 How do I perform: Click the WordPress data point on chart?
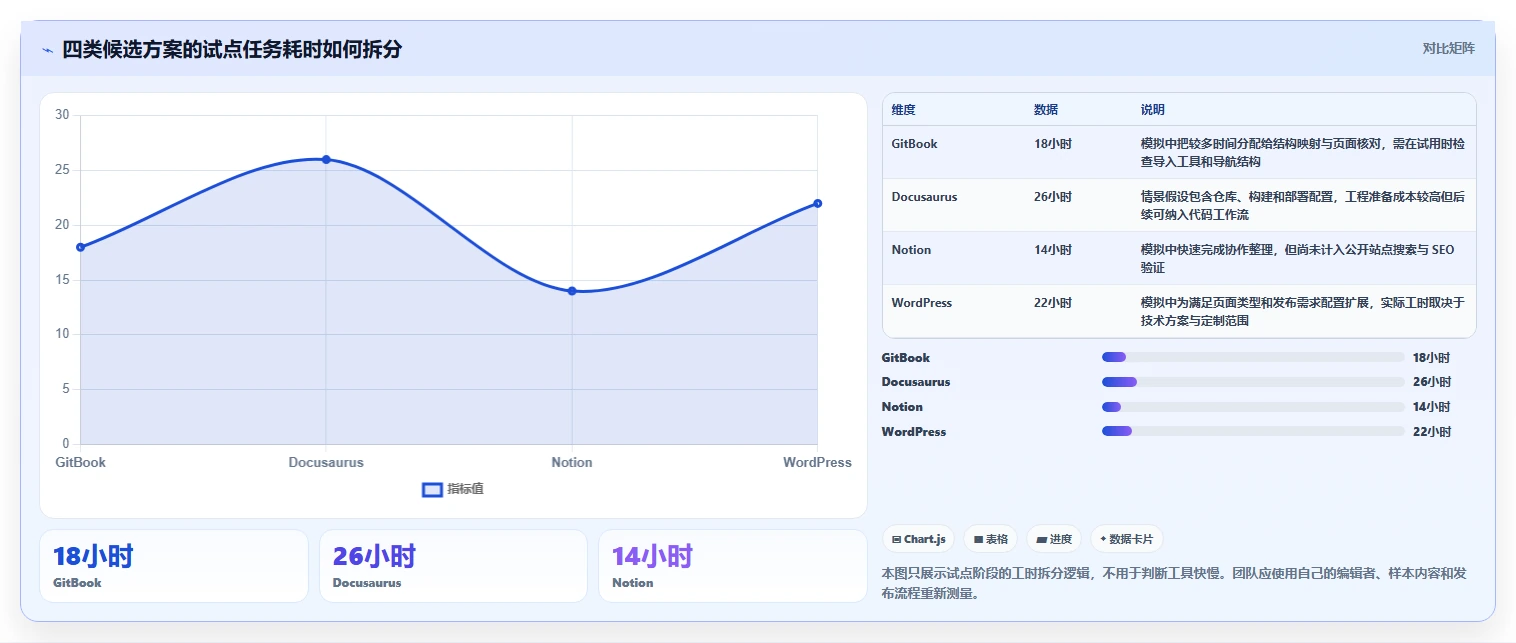(x=817, y=203)
